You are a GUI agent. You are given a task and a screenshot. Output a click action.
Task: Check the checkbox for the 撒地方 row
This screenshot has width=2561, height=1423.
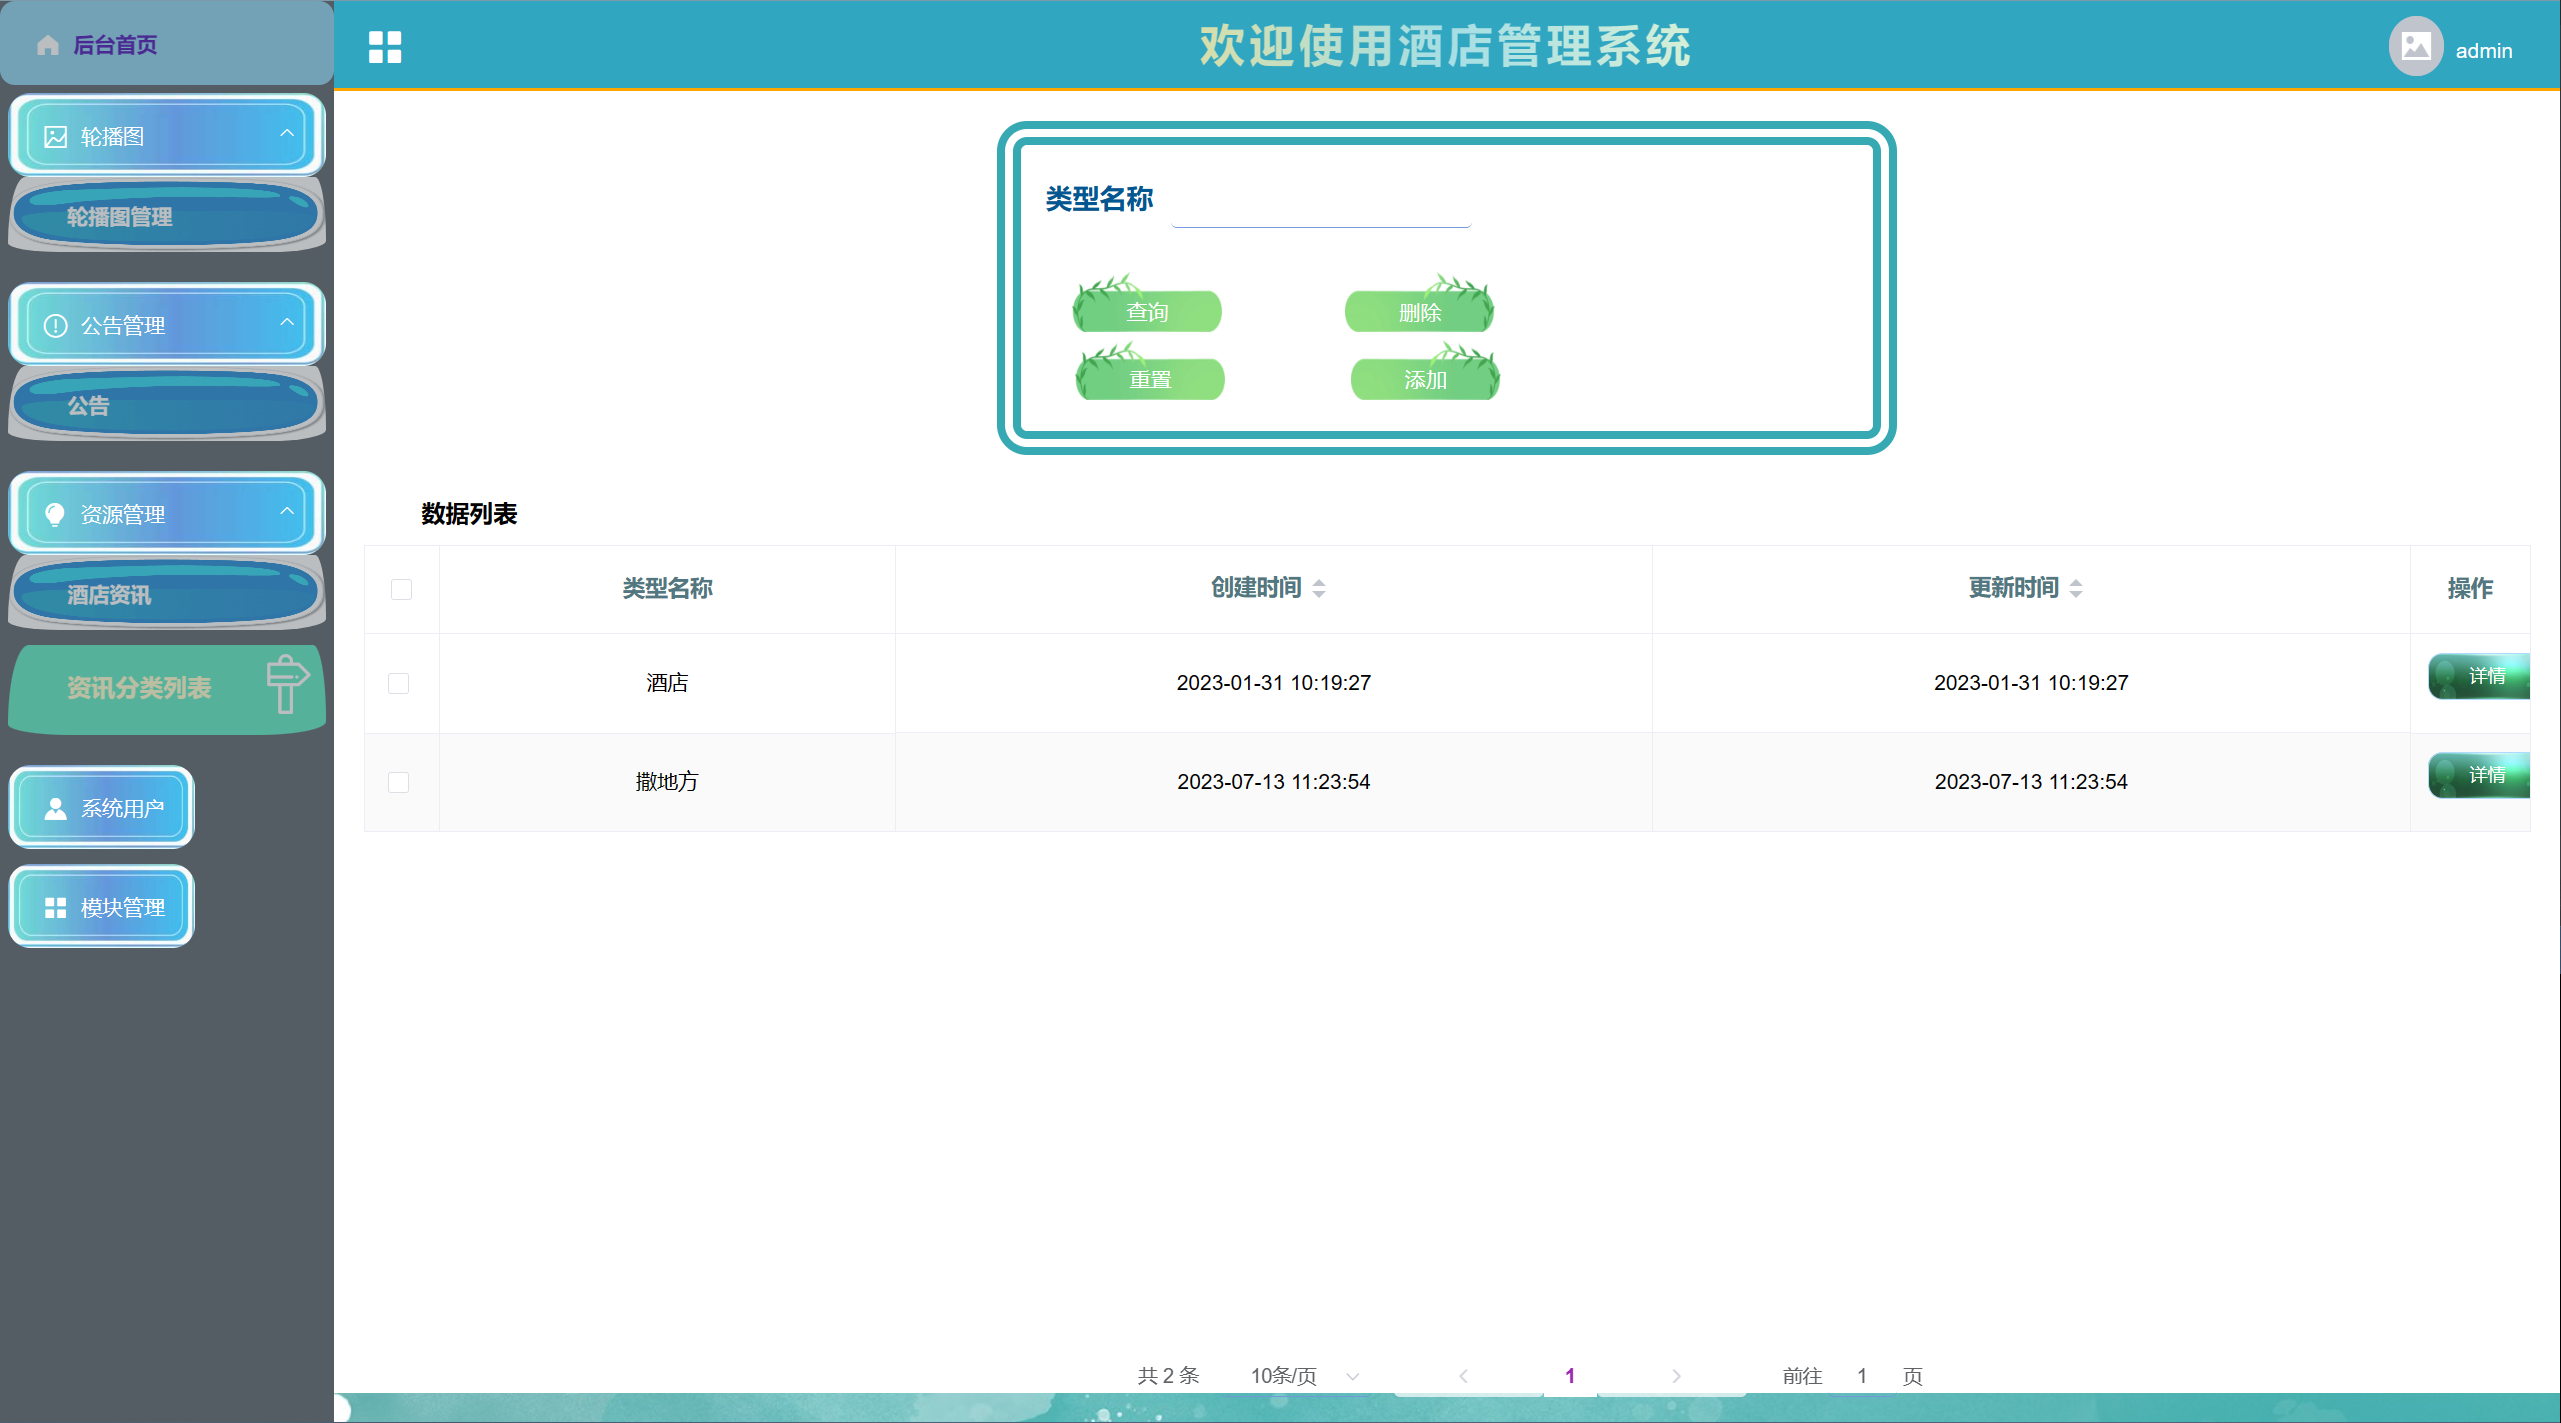pos(399,783)
